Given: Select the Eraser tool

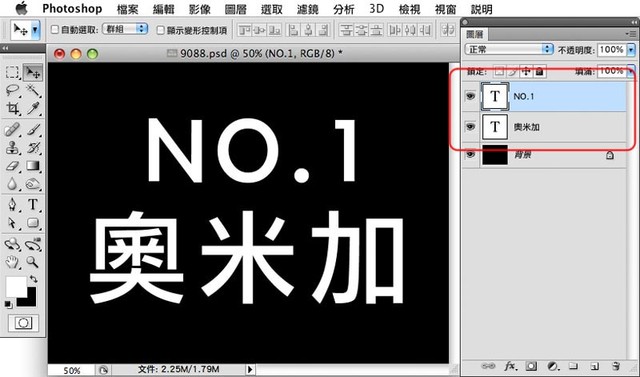Looking at the screenshot, I should click(x=12, y=166).
